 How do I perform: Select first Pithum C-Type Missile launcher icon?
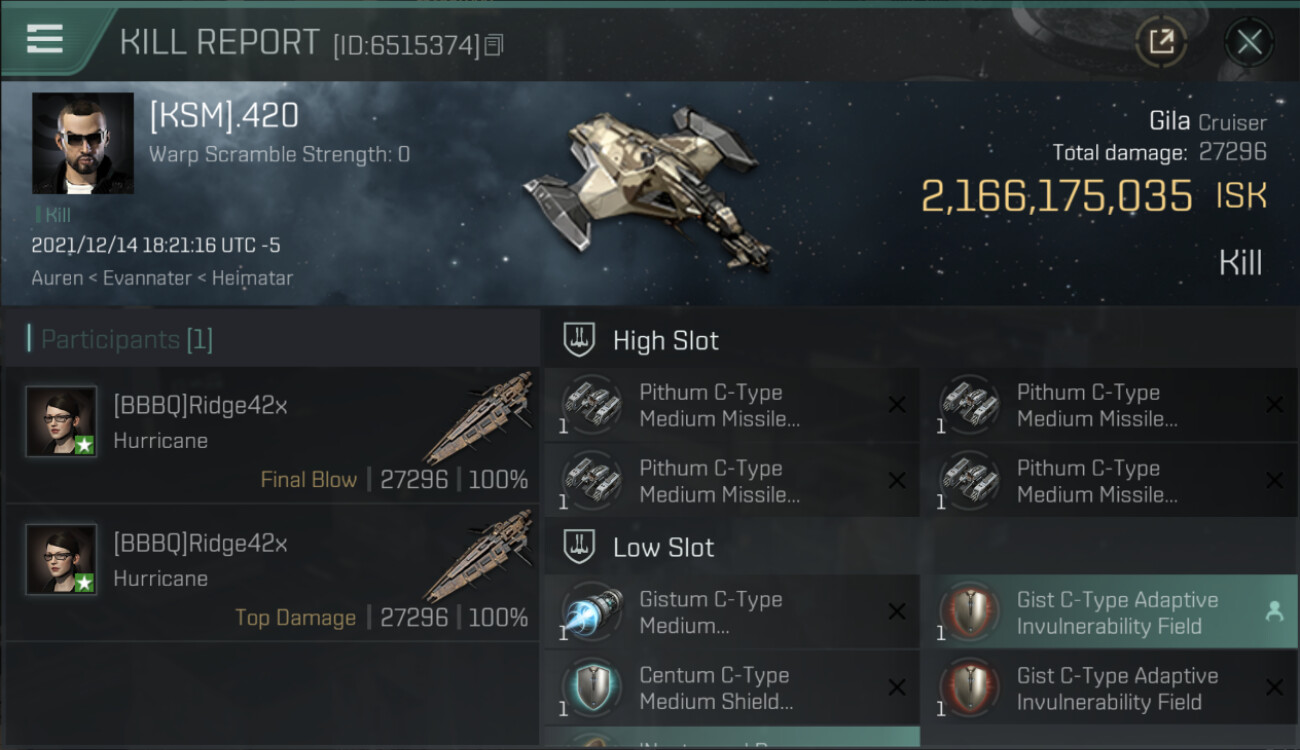592,405
